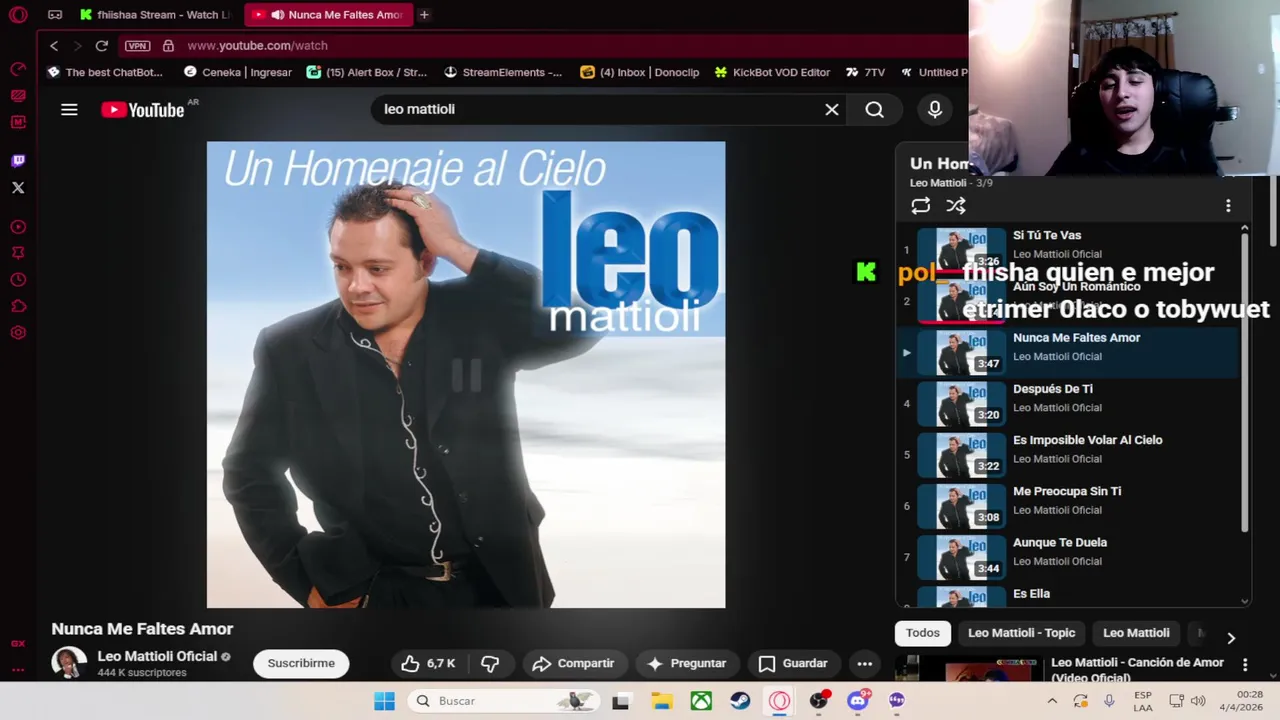This screenshot has width=1280, height=720.
Task: Open suggested video 'Leo Mattioli - Canción de Amor'
Action: point(1137,669)
